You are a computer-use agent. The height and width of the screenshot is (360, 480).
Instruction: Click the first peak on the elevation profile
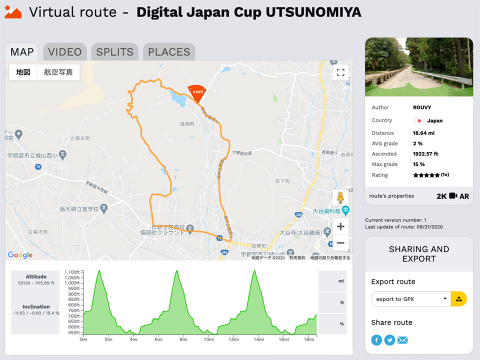99,271
